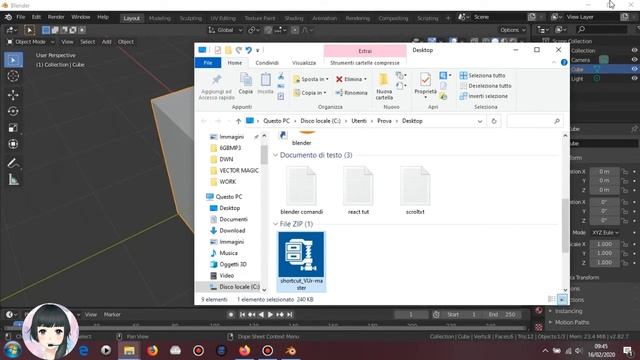Click Questo PC in the breadcrumb
Image resolution: width=640 pixels, height=360 pixels.
point(276,121)
